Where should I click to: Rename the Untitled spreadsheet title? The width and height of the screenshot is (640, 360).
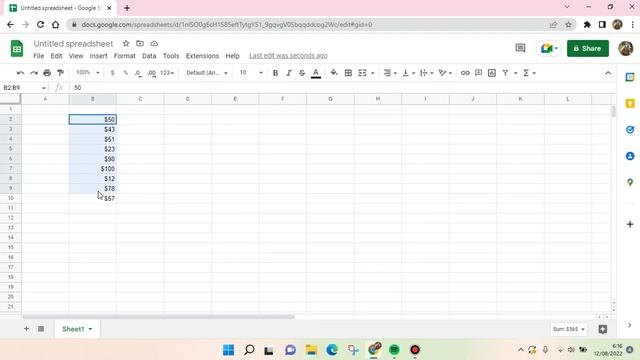(73, 44)
